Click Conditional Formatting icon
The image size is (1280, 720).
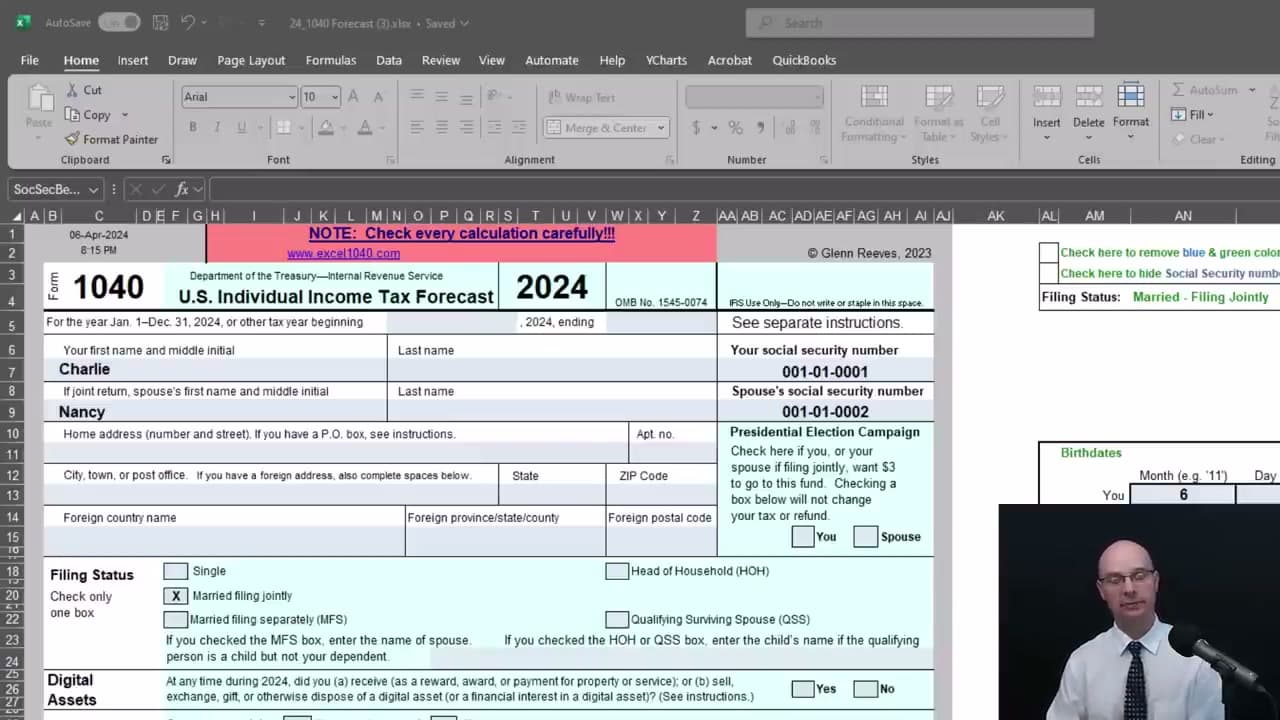tap(874, 96)
